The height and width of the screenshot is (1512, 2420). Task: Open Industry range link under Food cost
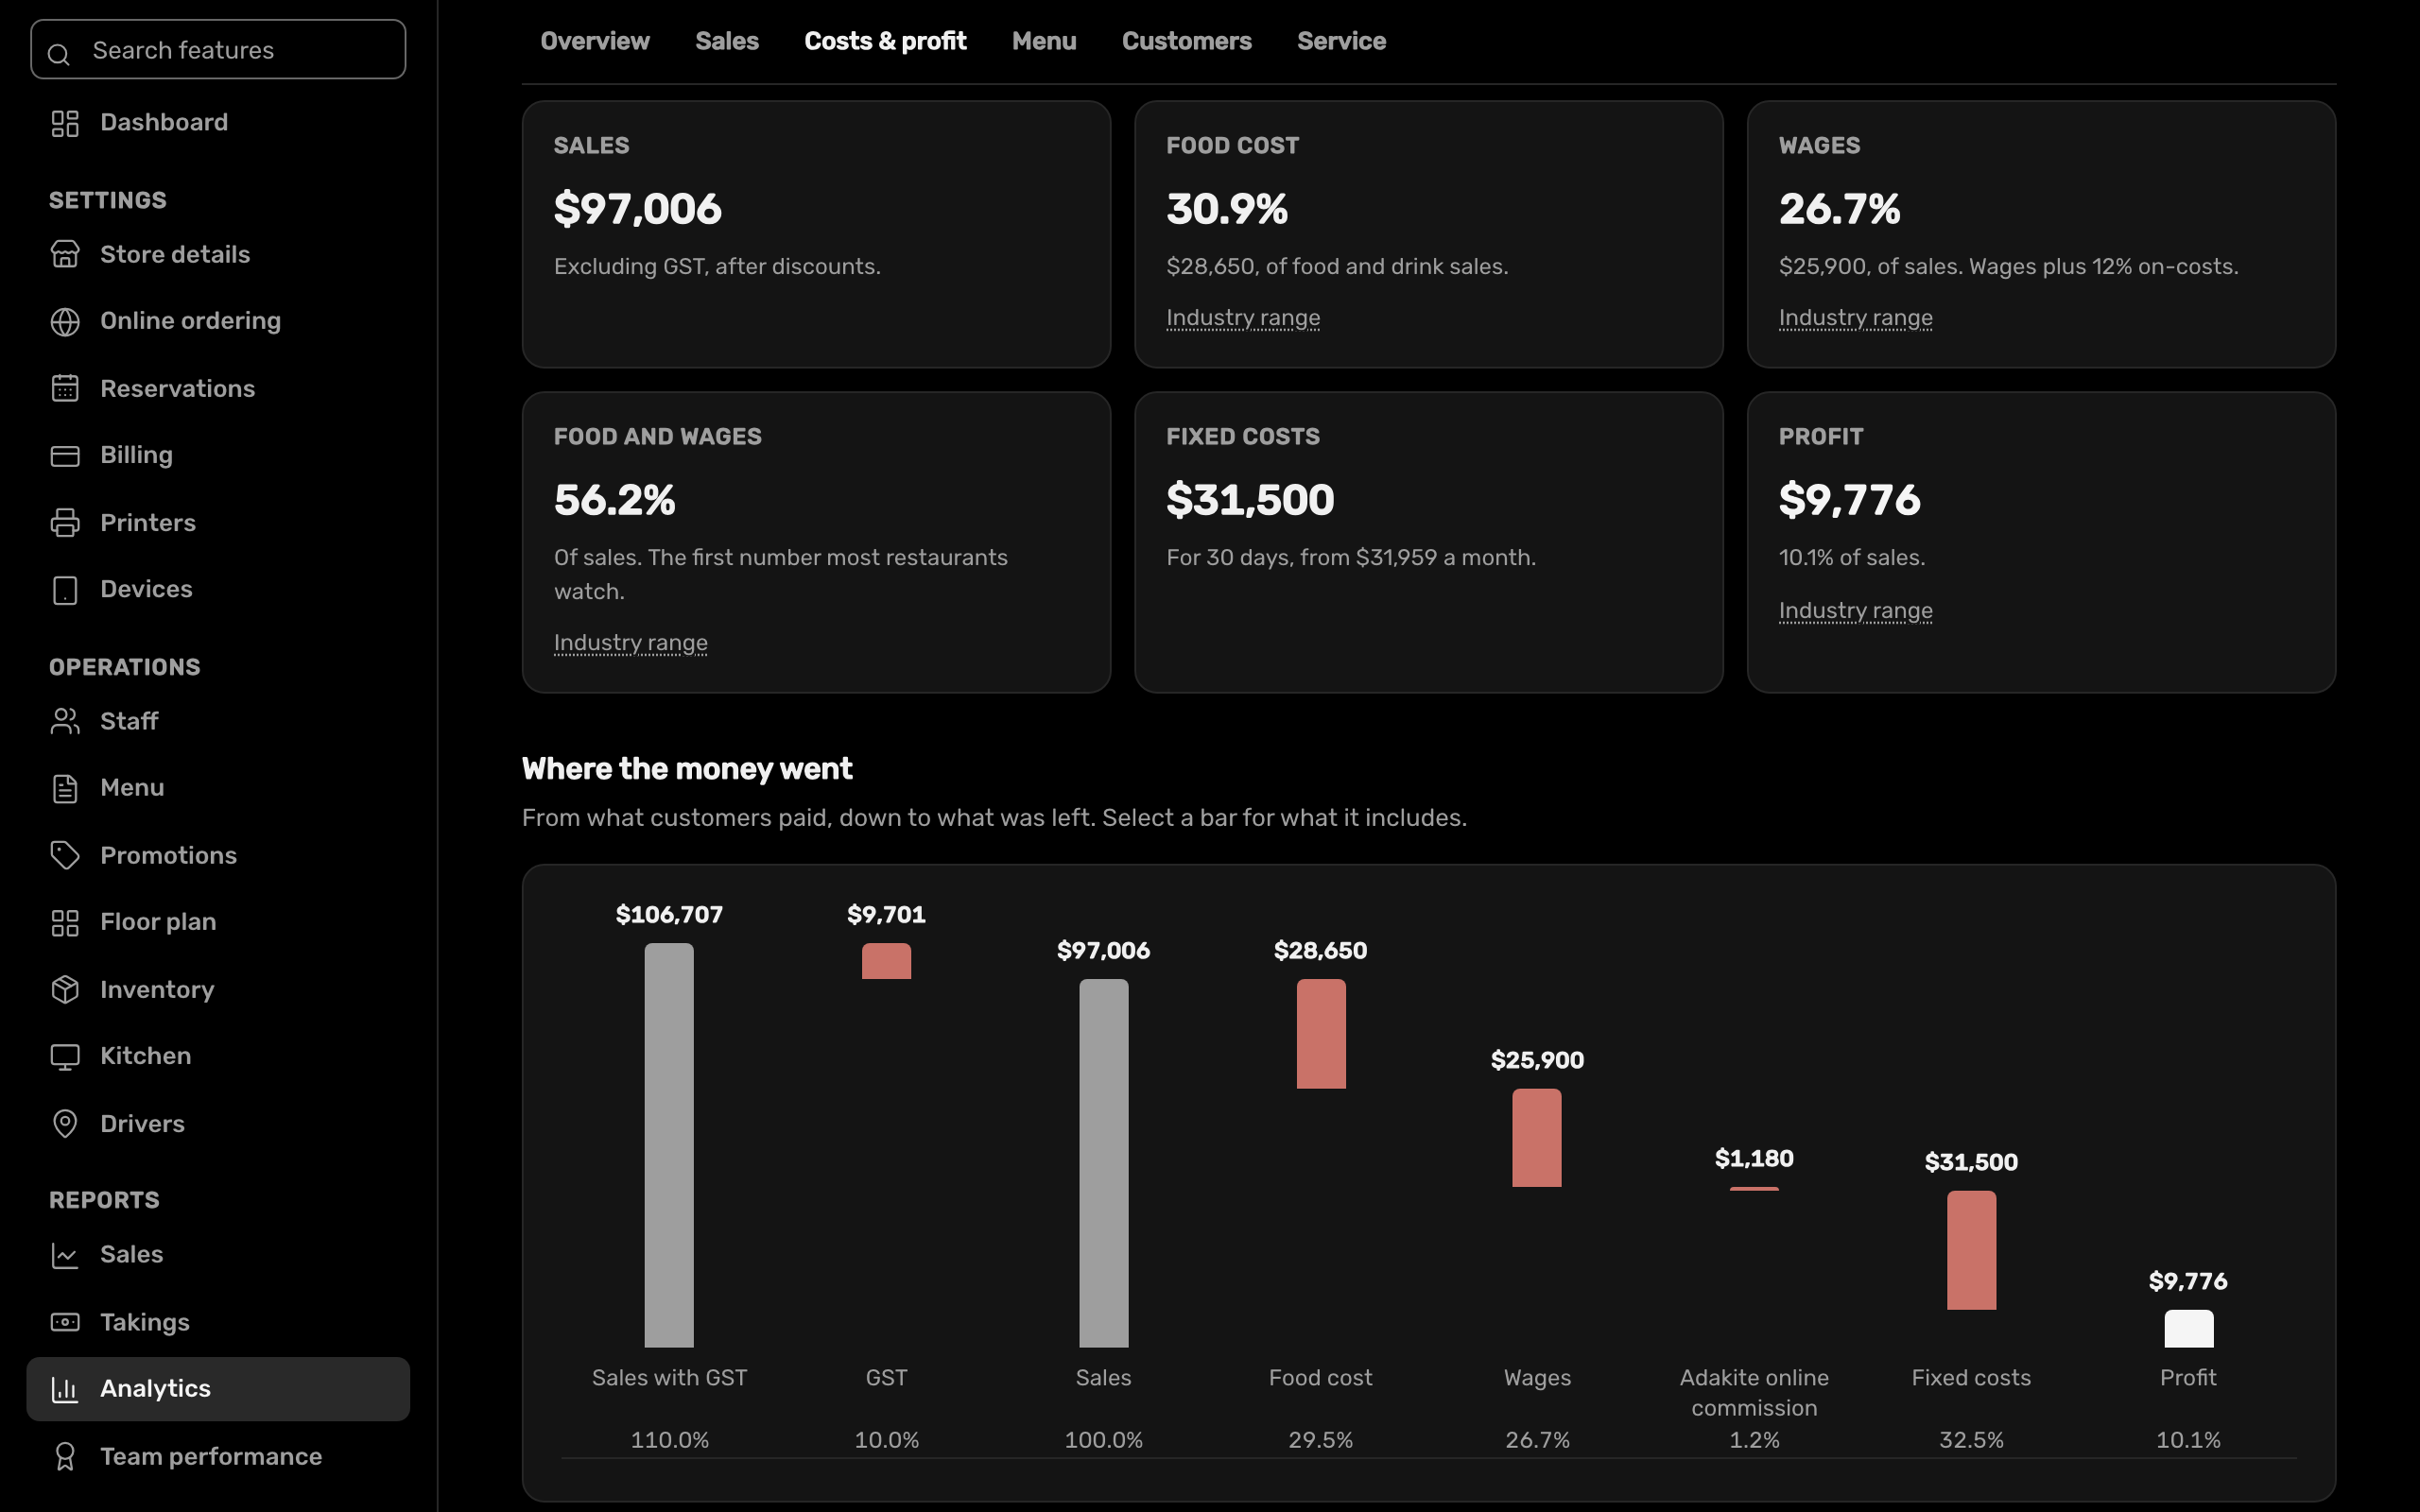pyautogui.click(x=1243, y=318)
